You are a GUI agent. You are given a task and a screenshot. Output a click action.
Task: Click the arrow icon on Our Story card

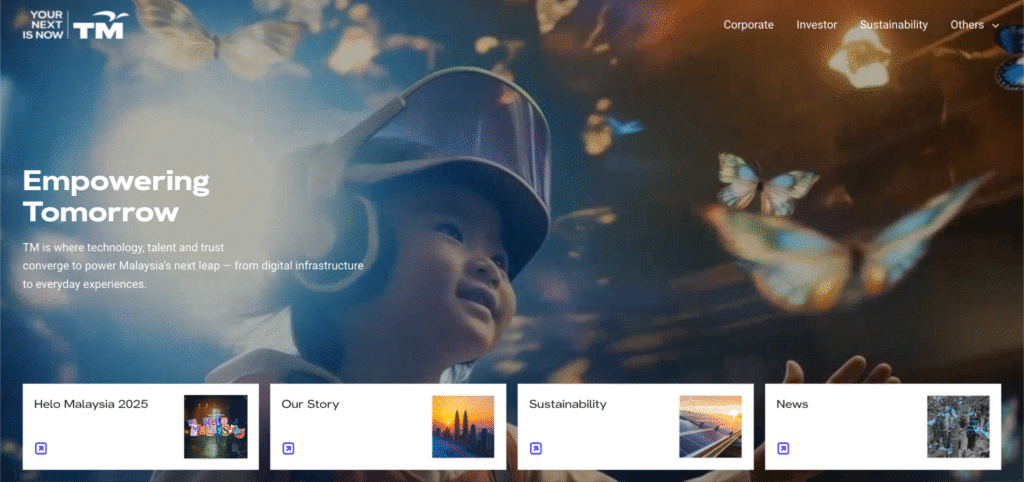tap(288, 448)
